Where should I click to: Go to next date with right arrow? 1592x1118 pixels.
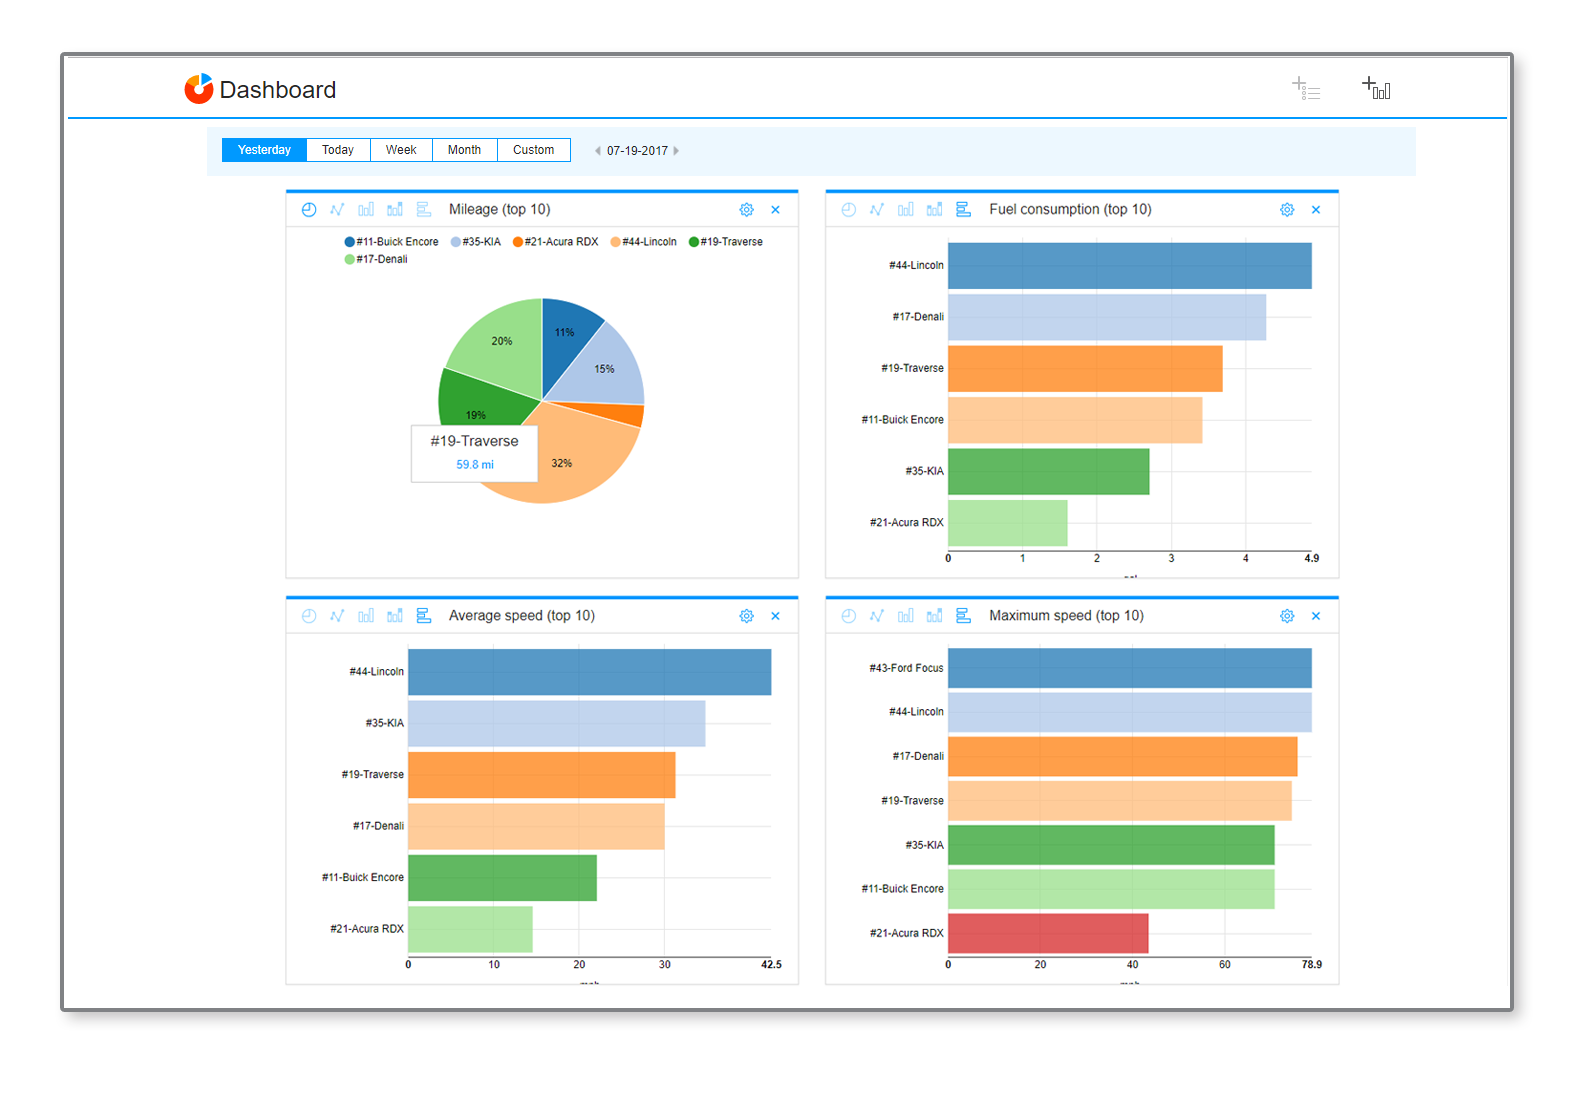pos(676,151)
